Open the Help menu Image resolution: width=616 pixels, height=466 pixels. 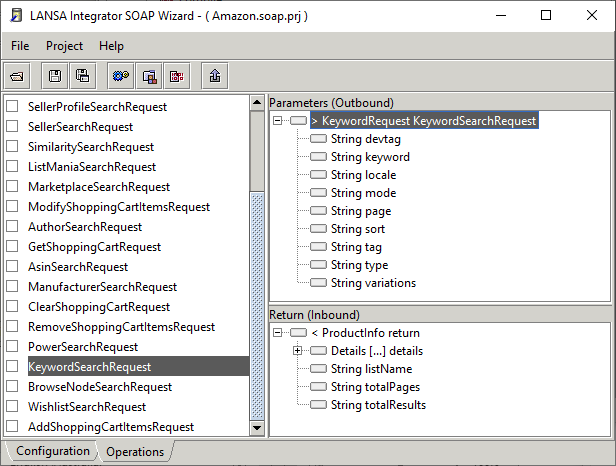point(111,46)
